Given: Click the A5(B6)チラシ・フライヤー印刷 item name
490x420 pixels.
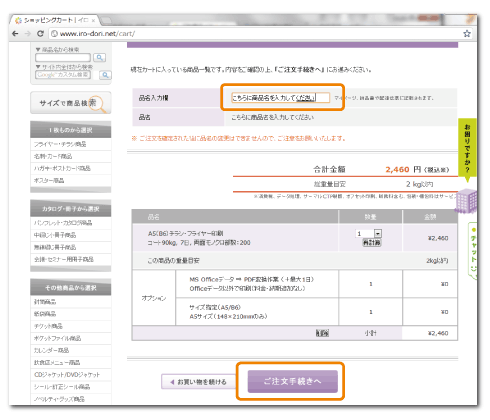Looking at the screenshot, I should click(x=186, y=233).
